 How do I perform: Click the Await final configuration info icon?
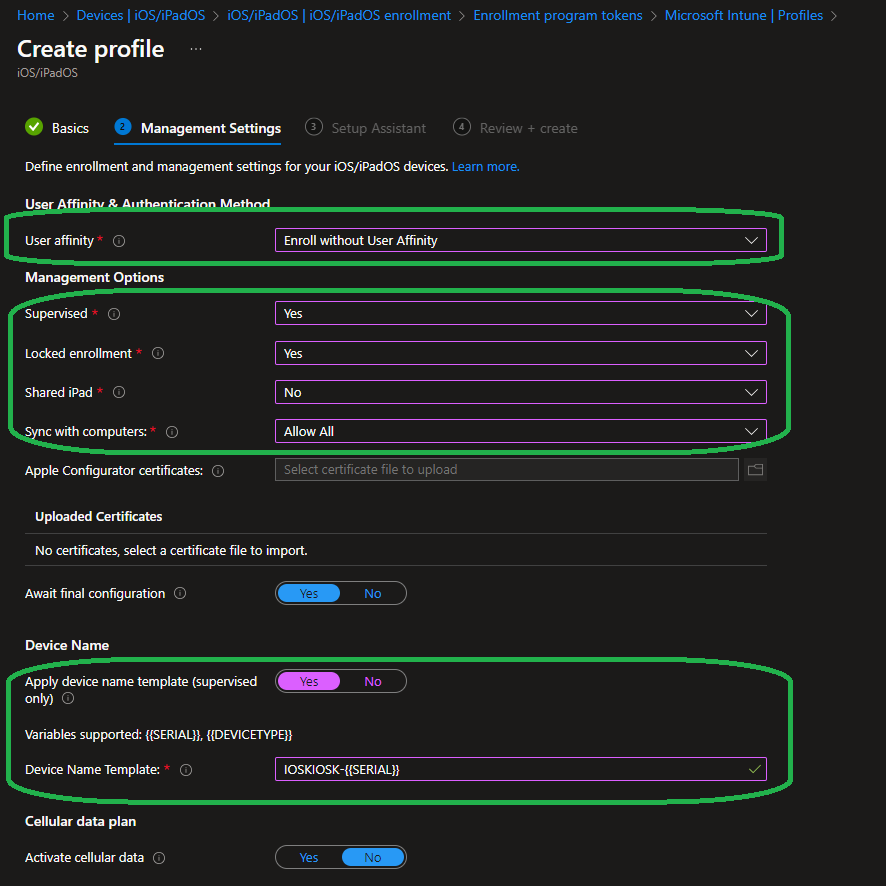point(180,593)
